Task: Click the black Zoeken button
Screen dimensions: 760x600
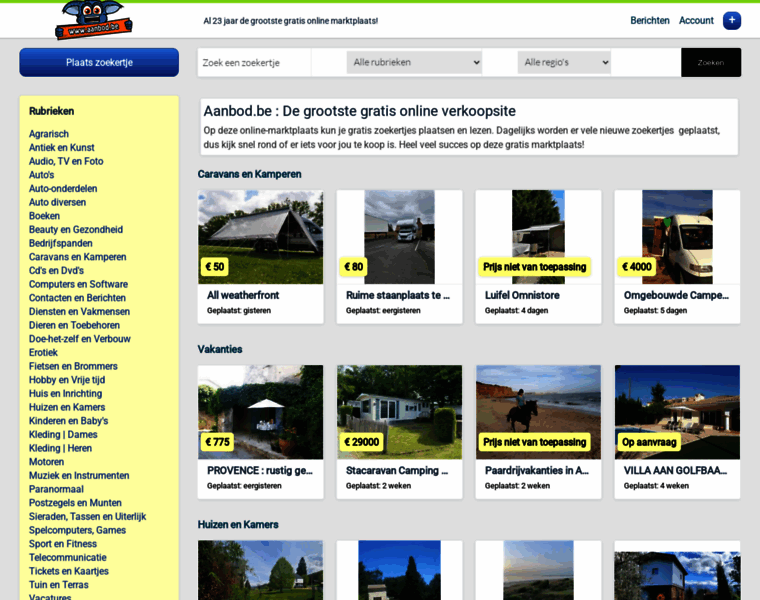Action: [x=711, y=63]
